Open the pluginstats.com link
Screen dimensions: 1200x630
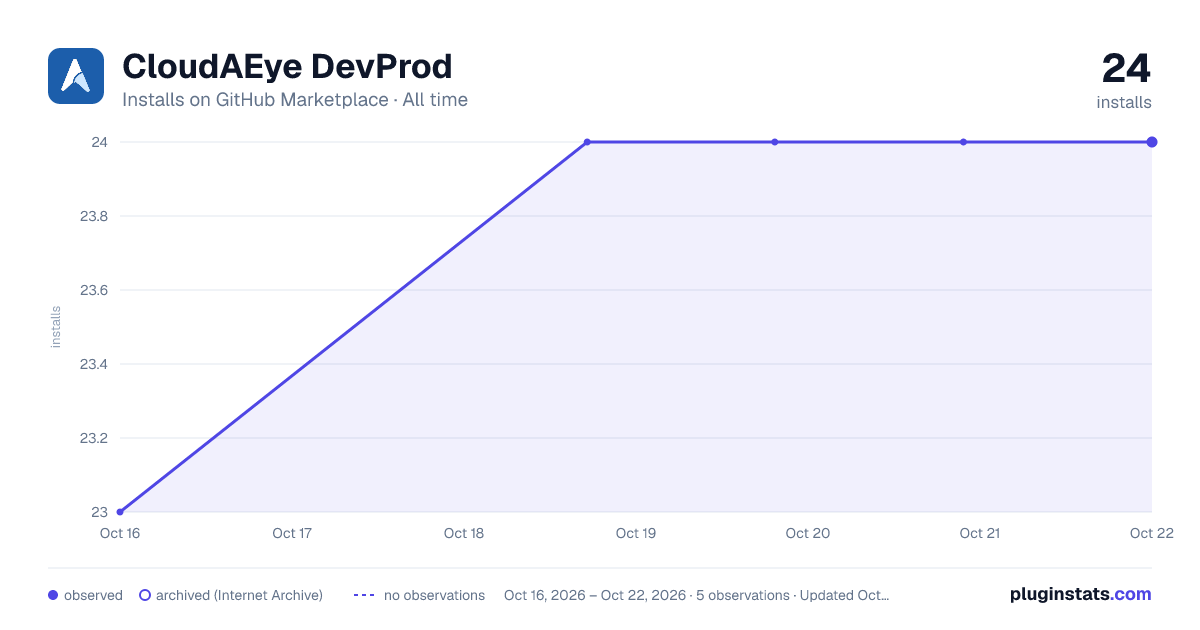(x=1080, y=594)
